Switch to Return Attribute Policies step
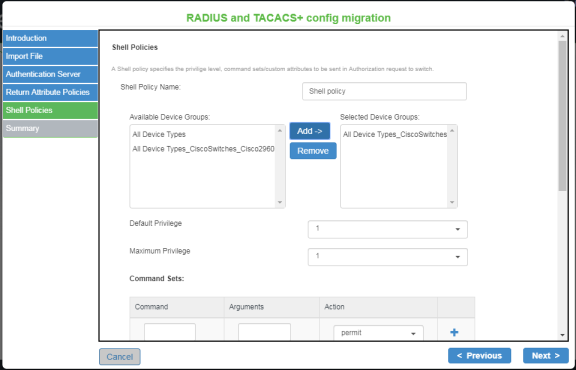 pos(50,92)
